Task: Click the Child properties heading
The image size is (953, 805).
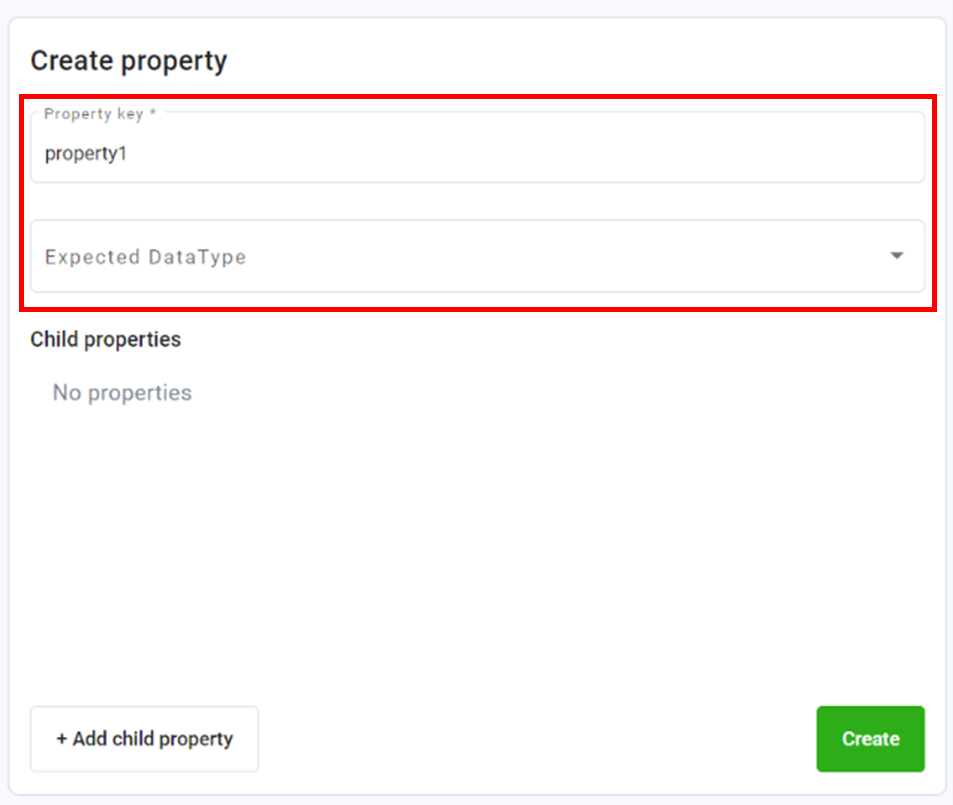Action: [x=104, y=340]
